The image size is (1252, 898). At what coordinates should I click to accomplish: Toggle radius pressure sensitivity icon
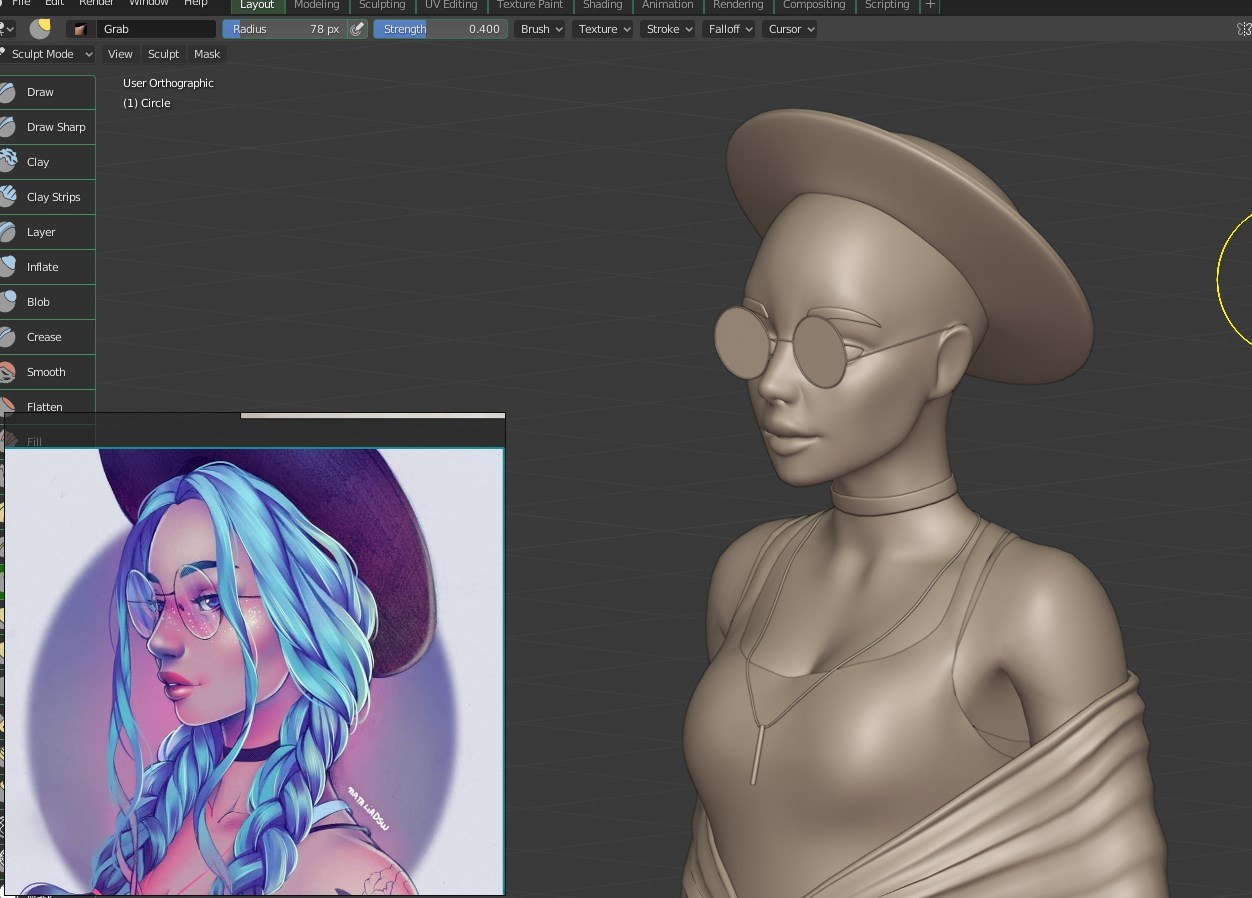coord(357,29)
